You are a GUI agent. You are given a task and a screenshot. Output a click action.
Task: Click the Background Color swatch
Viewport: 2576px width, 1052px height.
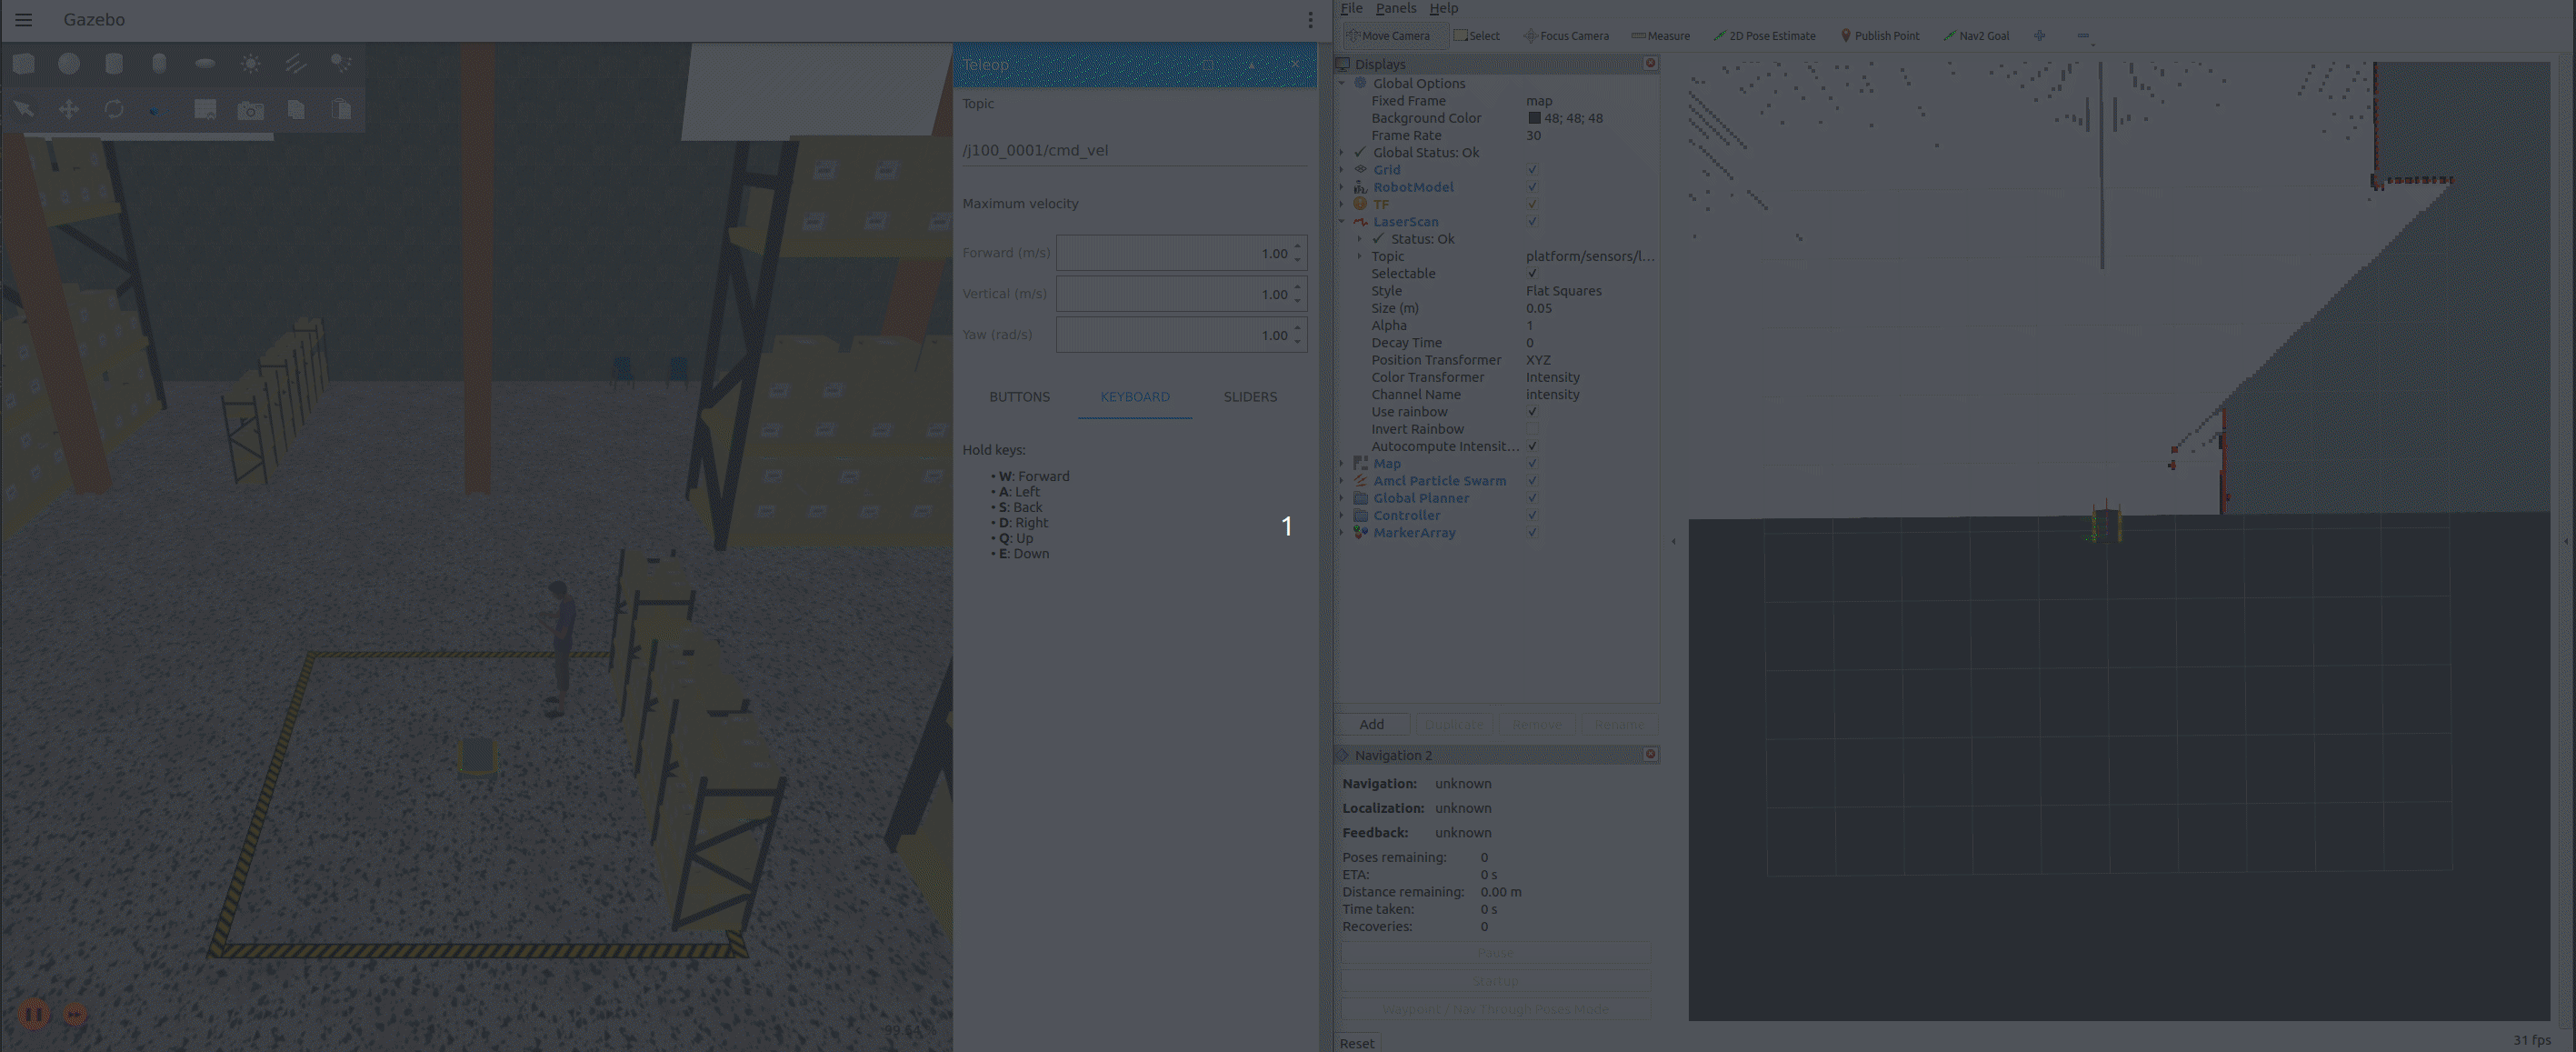[1534, 118]
